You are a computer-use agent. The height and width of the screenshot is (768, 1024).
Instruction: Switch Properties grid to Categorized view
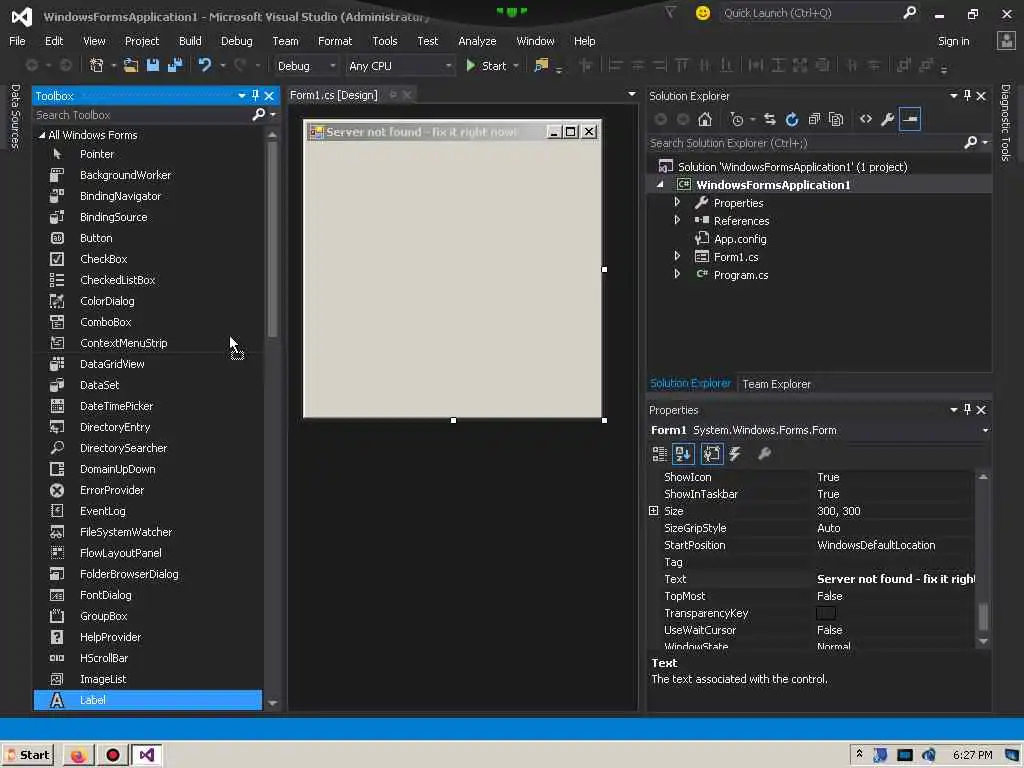click(x=660, y=454)
